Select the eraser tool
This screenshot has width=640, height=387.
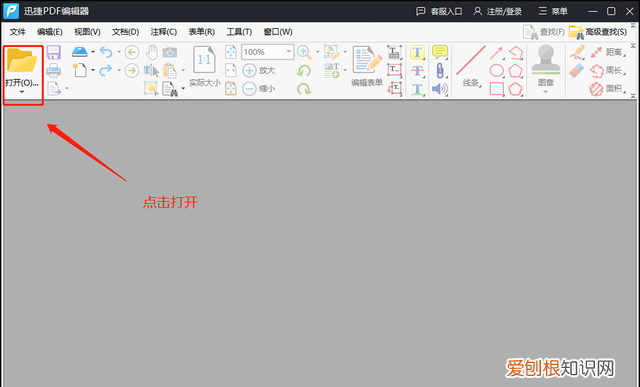[x=577, y=70]
